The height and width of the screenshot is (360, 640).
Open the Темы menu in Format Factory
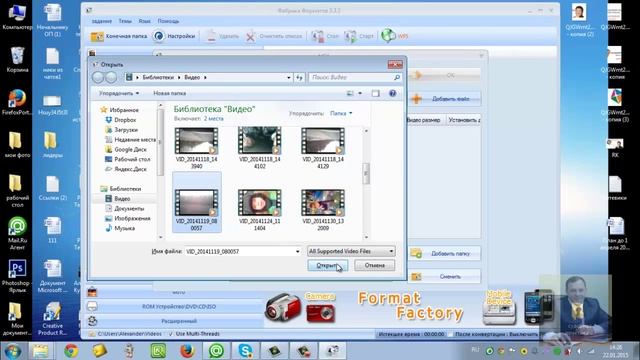125,21
